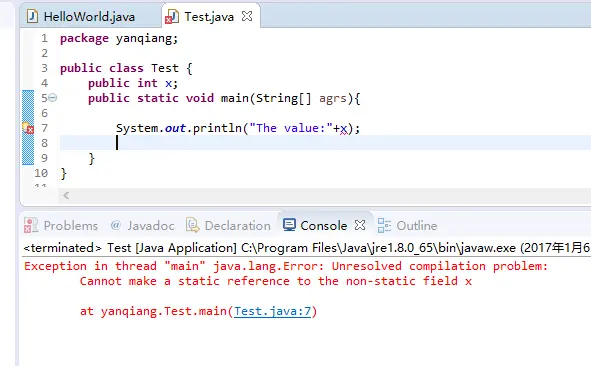The width and height of the screenshot is (591, 366).
Task: Select the Console view tab
Action: click(323, 225)
